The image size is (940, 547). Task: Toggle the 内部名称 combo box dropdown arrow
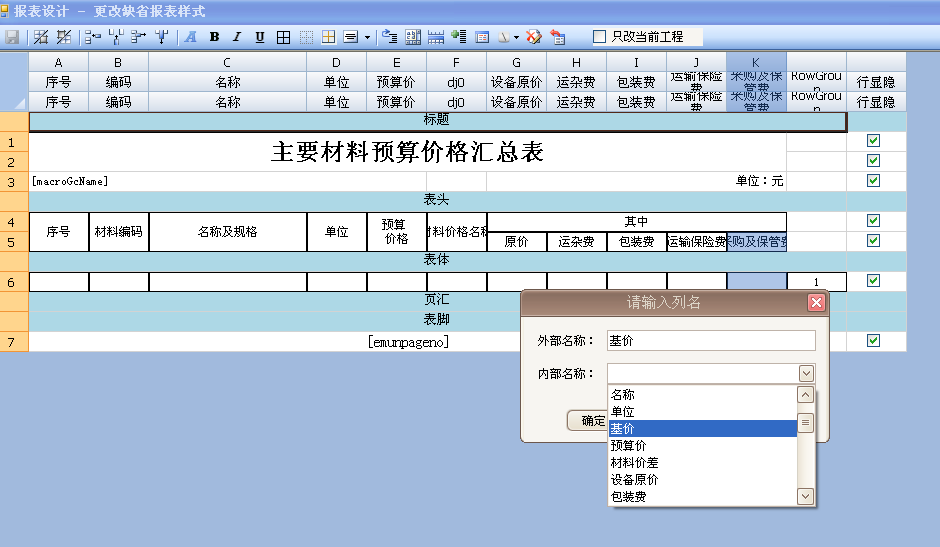806,373
